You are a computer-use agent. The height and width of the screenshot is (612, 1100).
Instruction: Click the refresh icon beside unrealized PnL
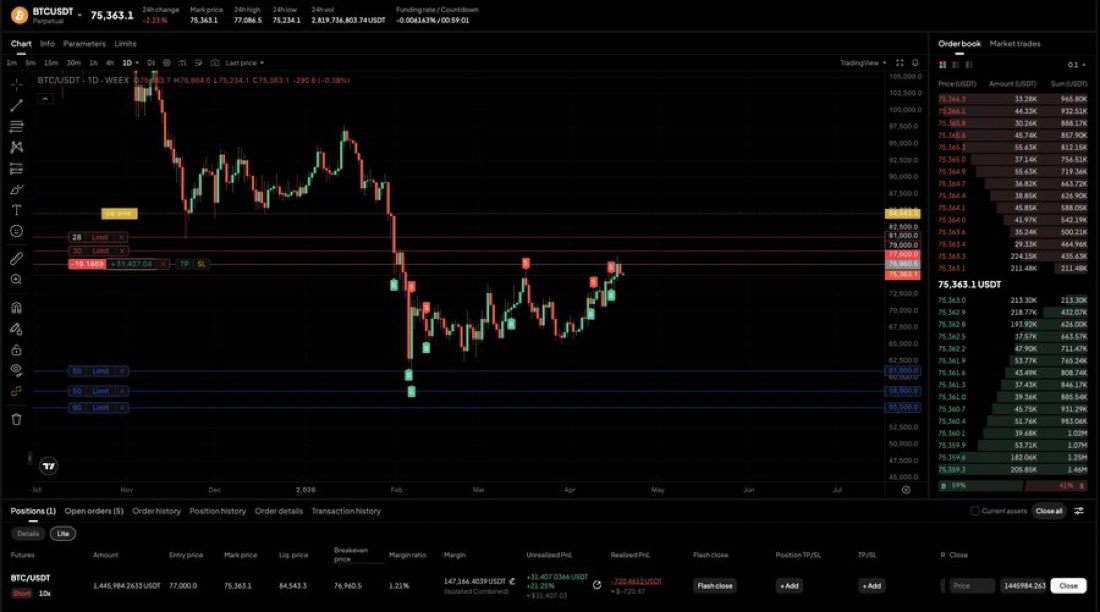tap(597, 585)
